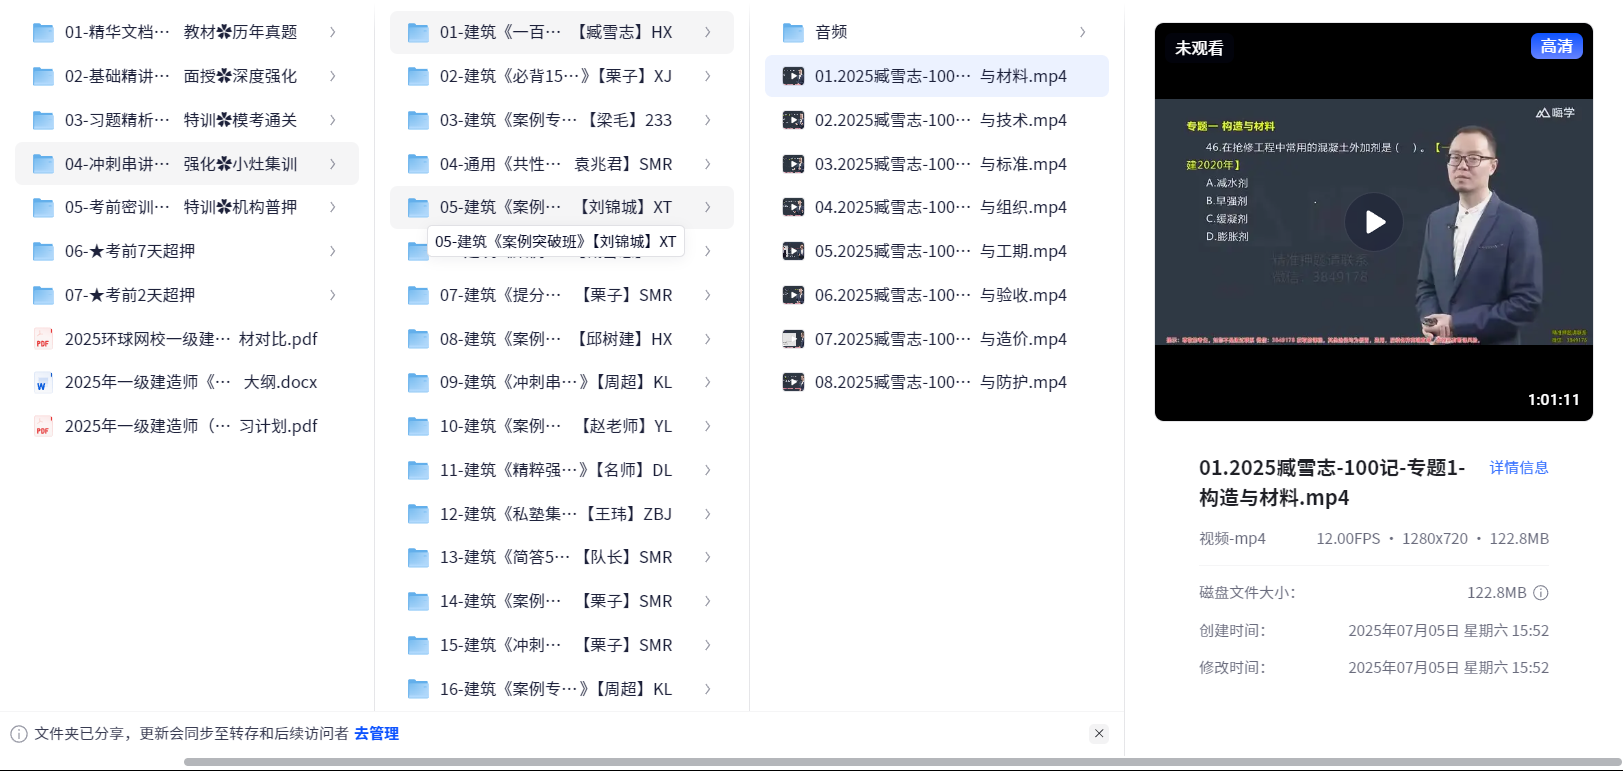Click video icon of 05.2025臧雪志 与工期.mp4
Viewport: 1623px width, 771px height.
[x=793, y=251]
